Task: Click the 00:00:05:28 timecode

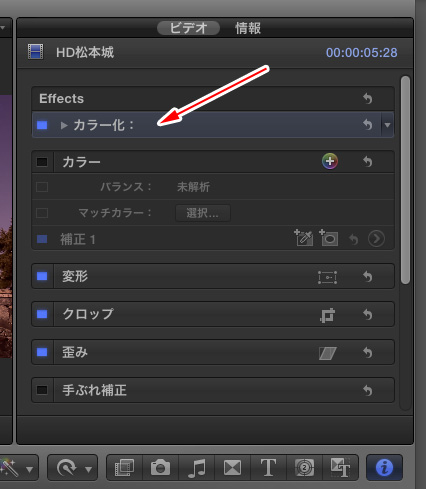Action: click(361, 53)
